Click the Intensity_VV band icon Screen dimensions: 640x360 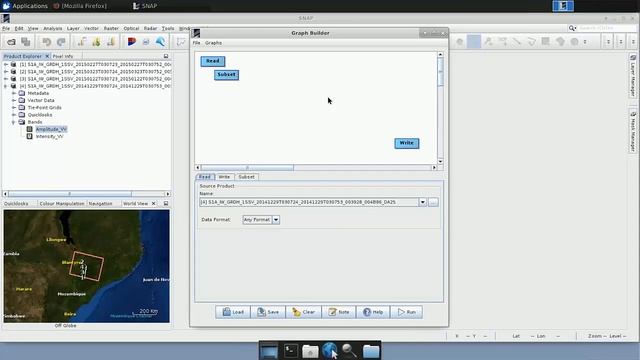[29, 136]
